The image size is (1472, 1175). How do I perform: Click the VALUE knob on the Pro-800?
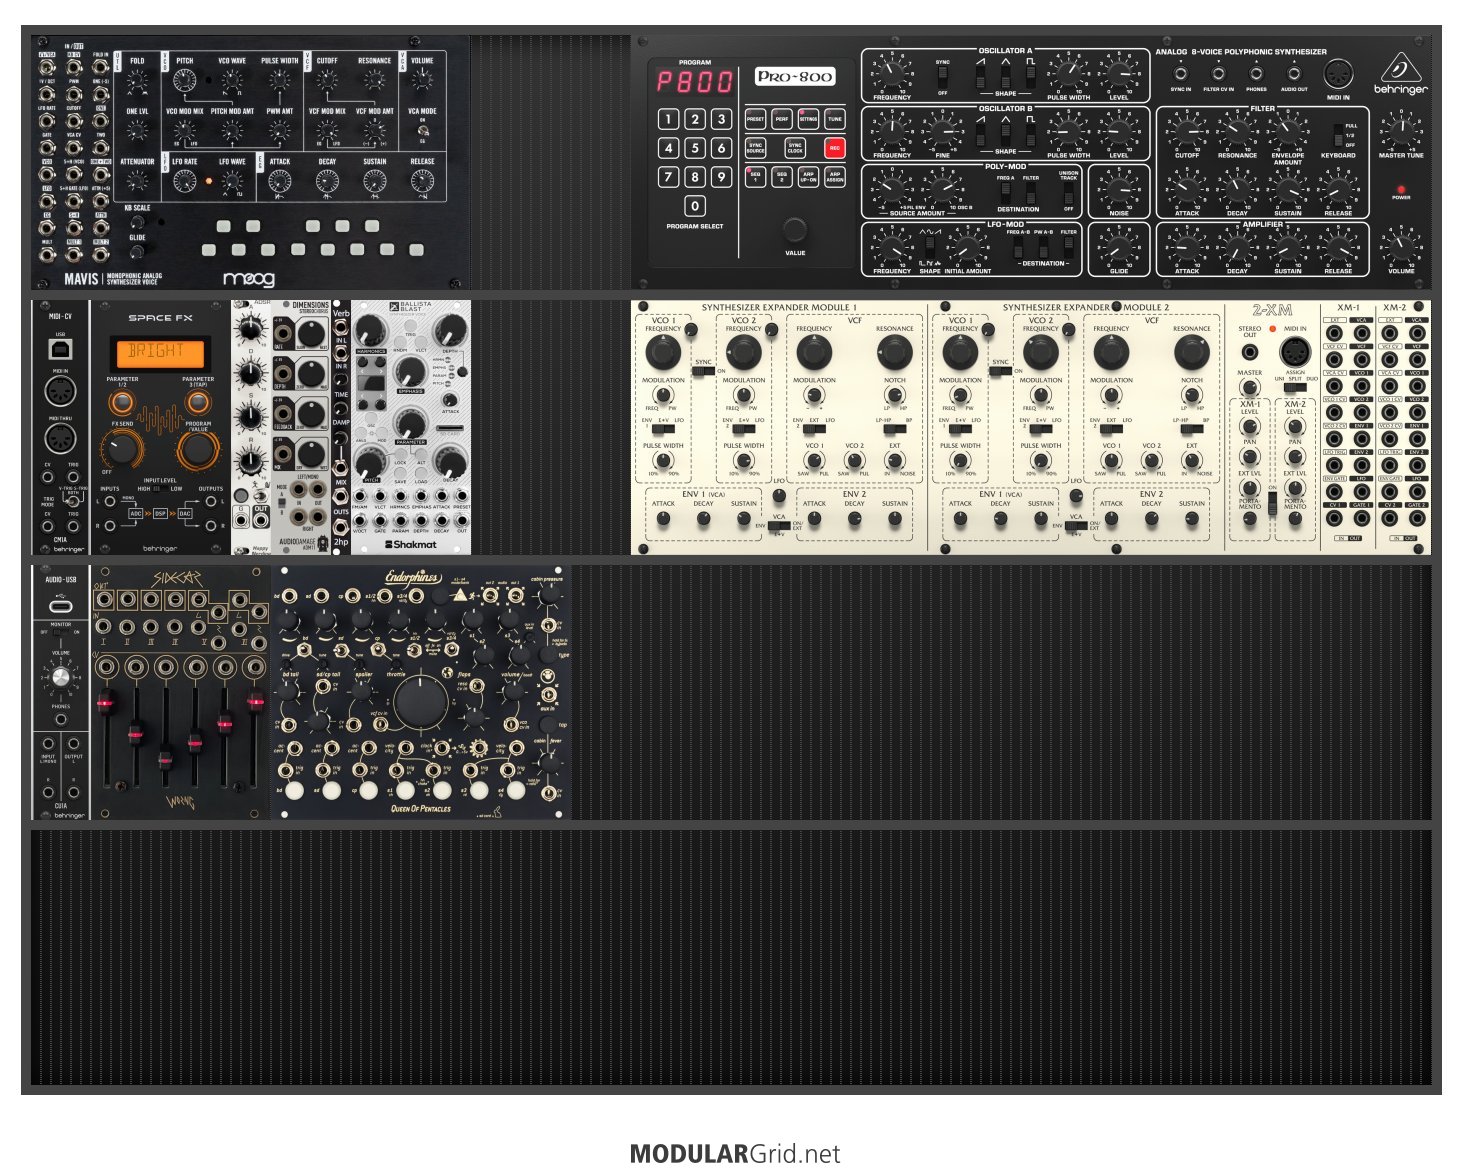[x=795, y=229]
